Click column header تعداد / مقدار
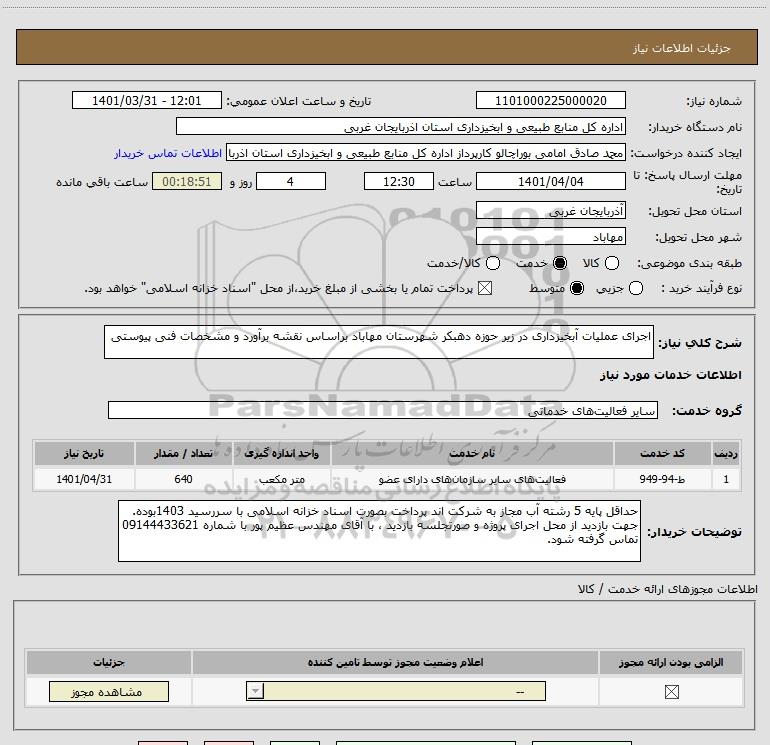Screen dimensions: 770x745 tap(183, 453)
